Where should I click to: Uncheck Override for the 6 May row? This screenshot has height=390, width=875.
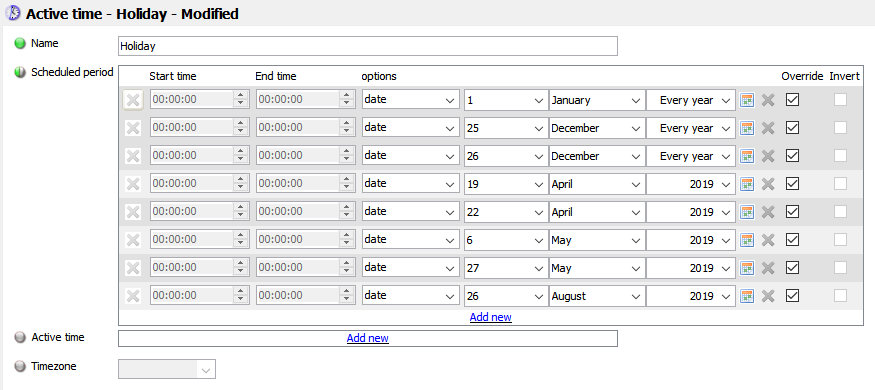792,239
